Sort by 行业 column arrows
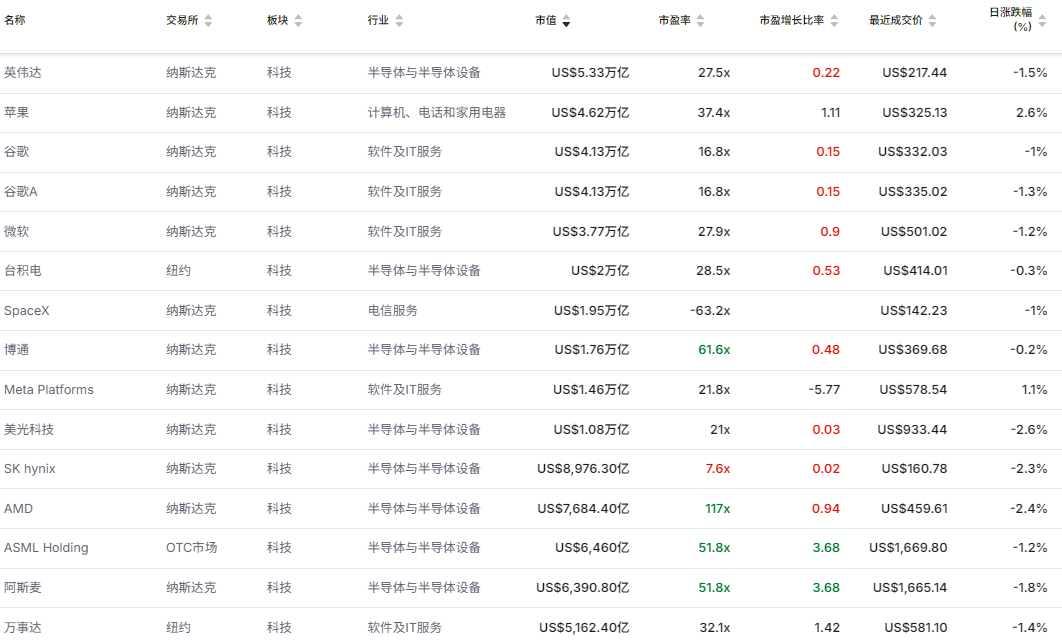Viewport: 1062px width, 644px height. coord(400,21)
